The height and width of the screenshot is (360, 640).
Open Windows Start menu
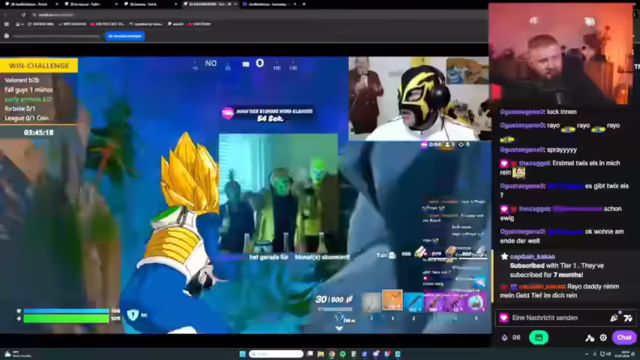click(x=242, y=354)
